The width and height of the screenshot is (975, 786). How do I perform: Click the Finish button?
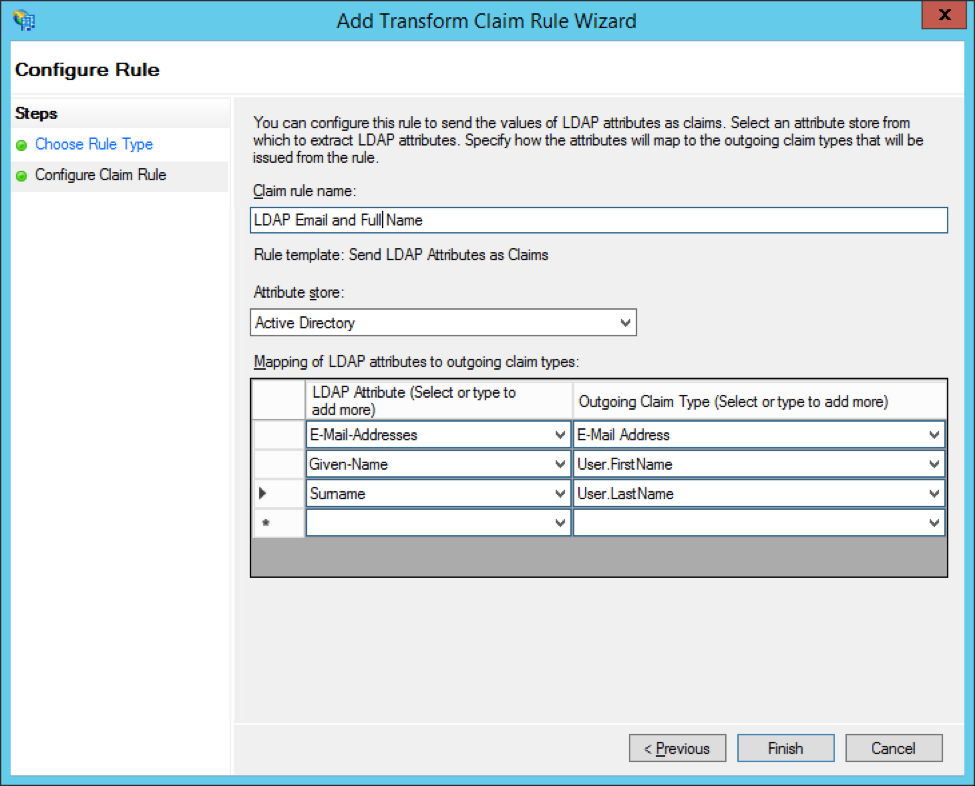tap(785, 748)
